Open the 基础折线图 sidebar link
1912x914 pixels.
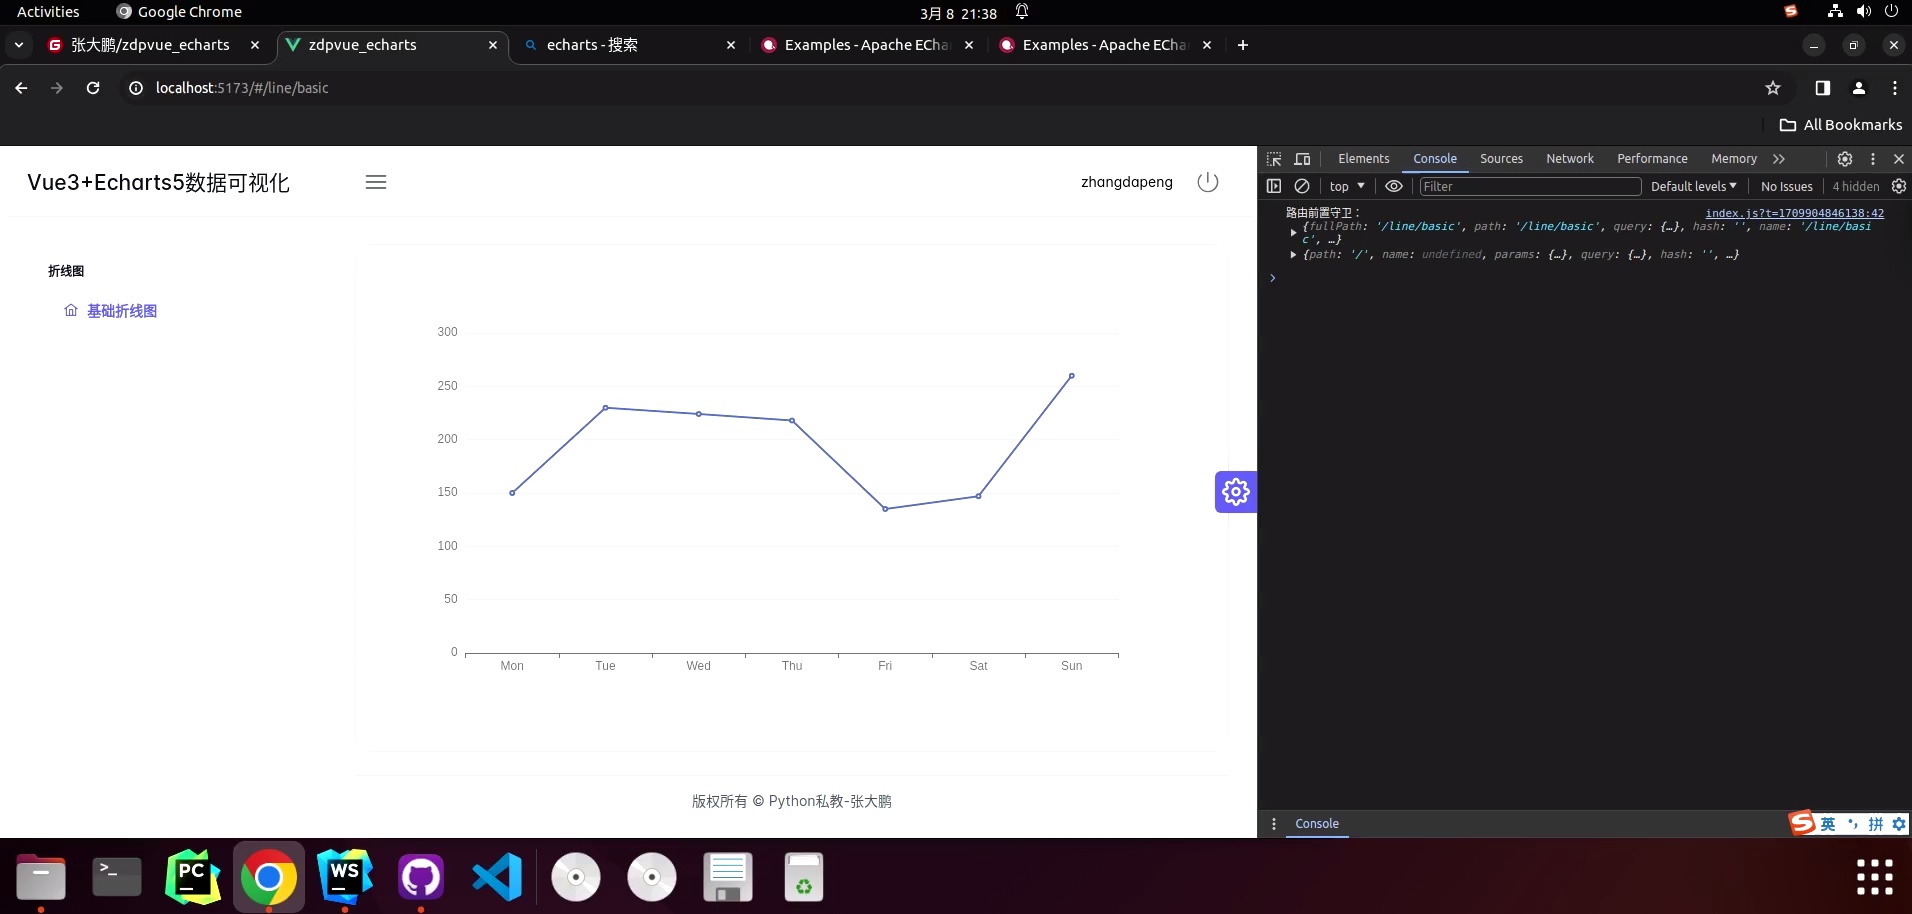point(121,310)
